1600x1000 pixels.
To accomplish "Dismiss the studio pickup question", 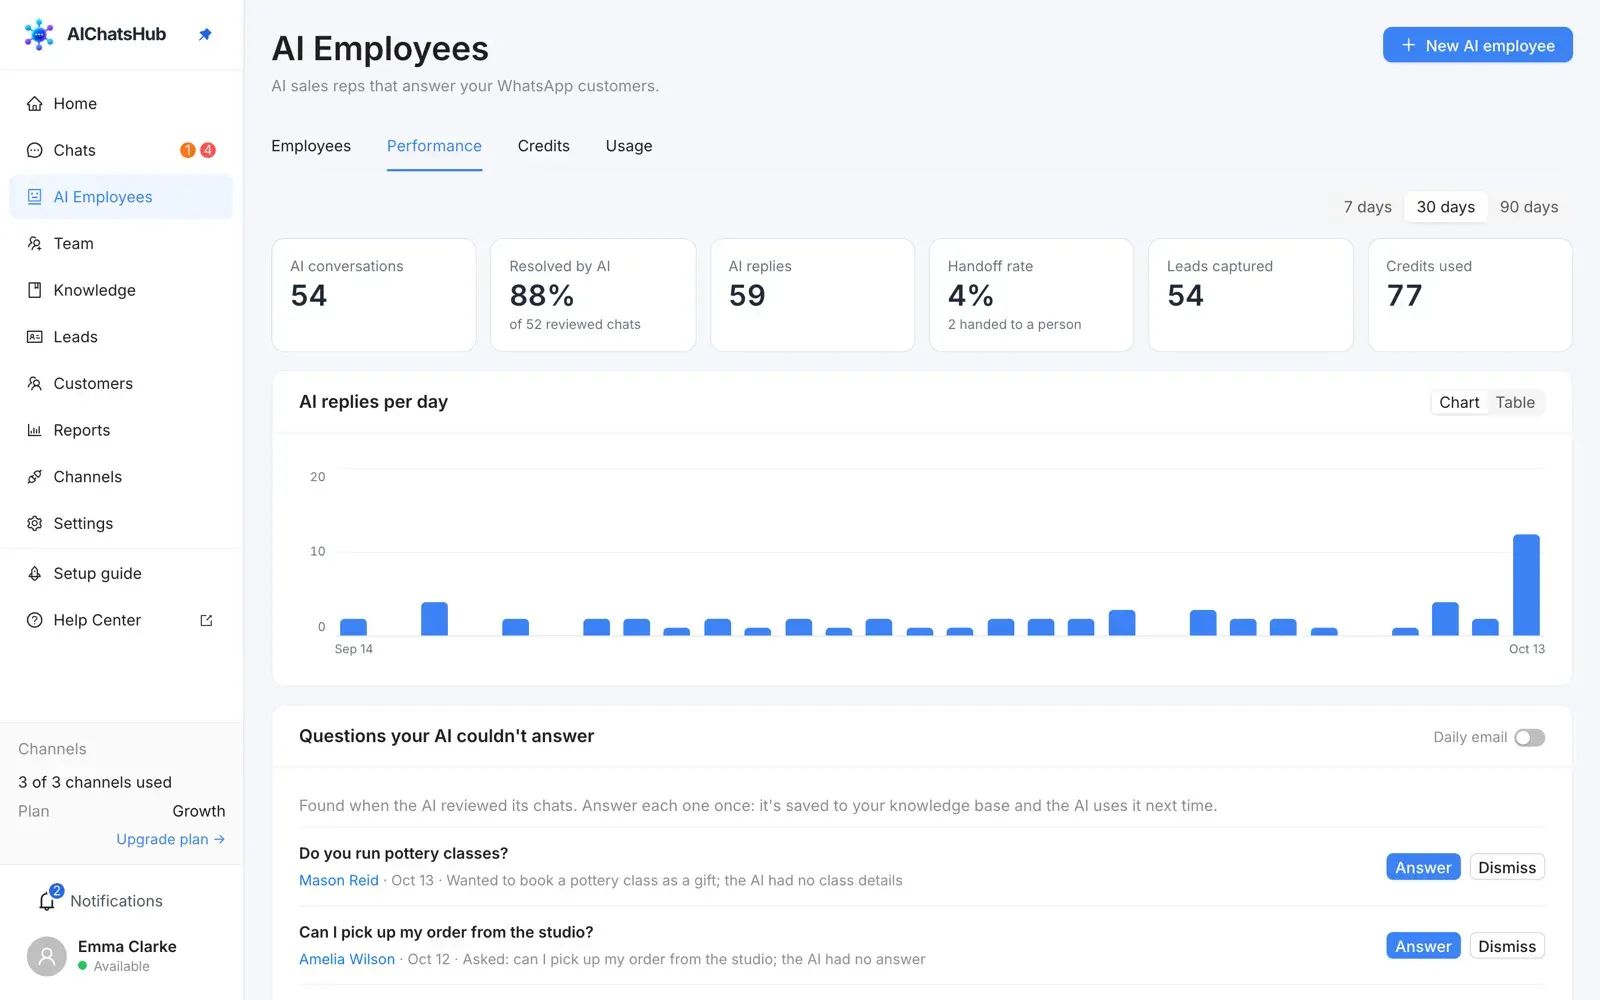I will click(1507, 946).
